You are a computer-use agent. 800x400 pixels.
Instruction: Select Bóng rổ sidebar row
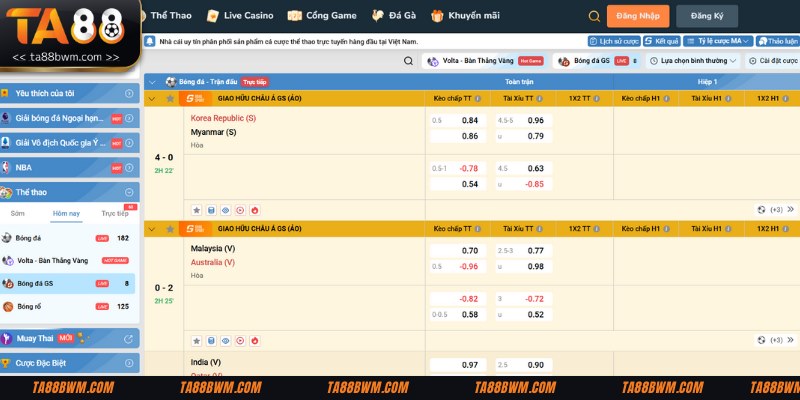point(67,307)
